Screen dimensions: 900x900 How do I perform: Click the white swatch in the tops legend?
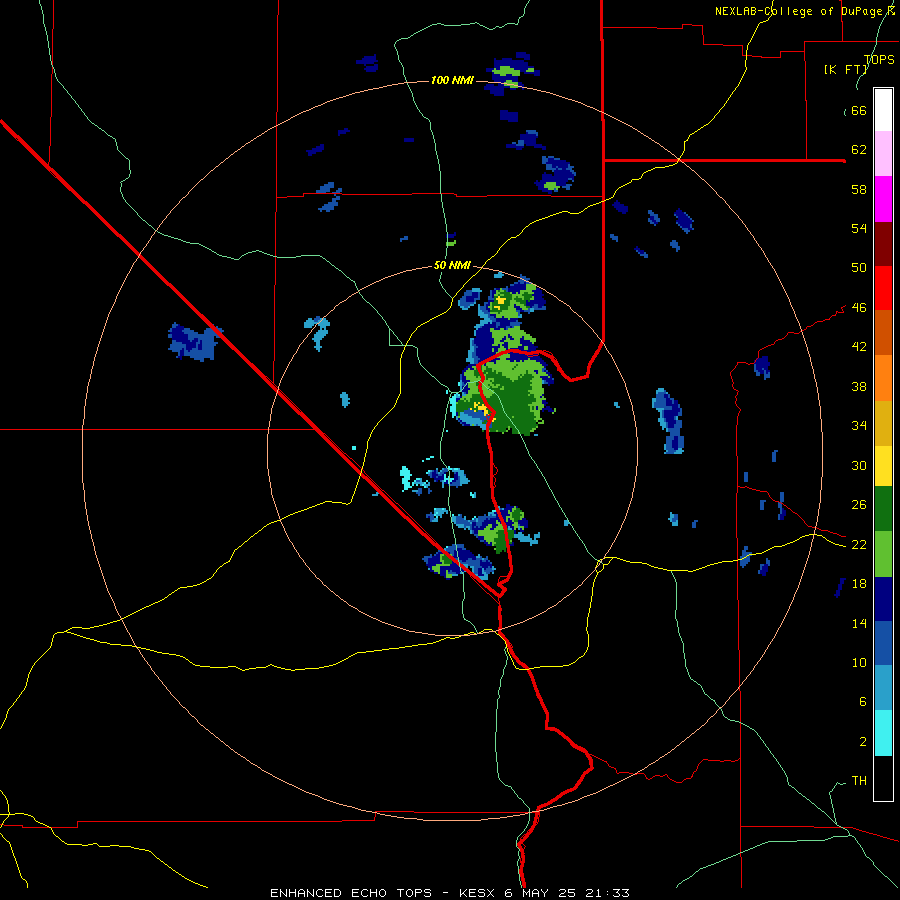(883, 110)
